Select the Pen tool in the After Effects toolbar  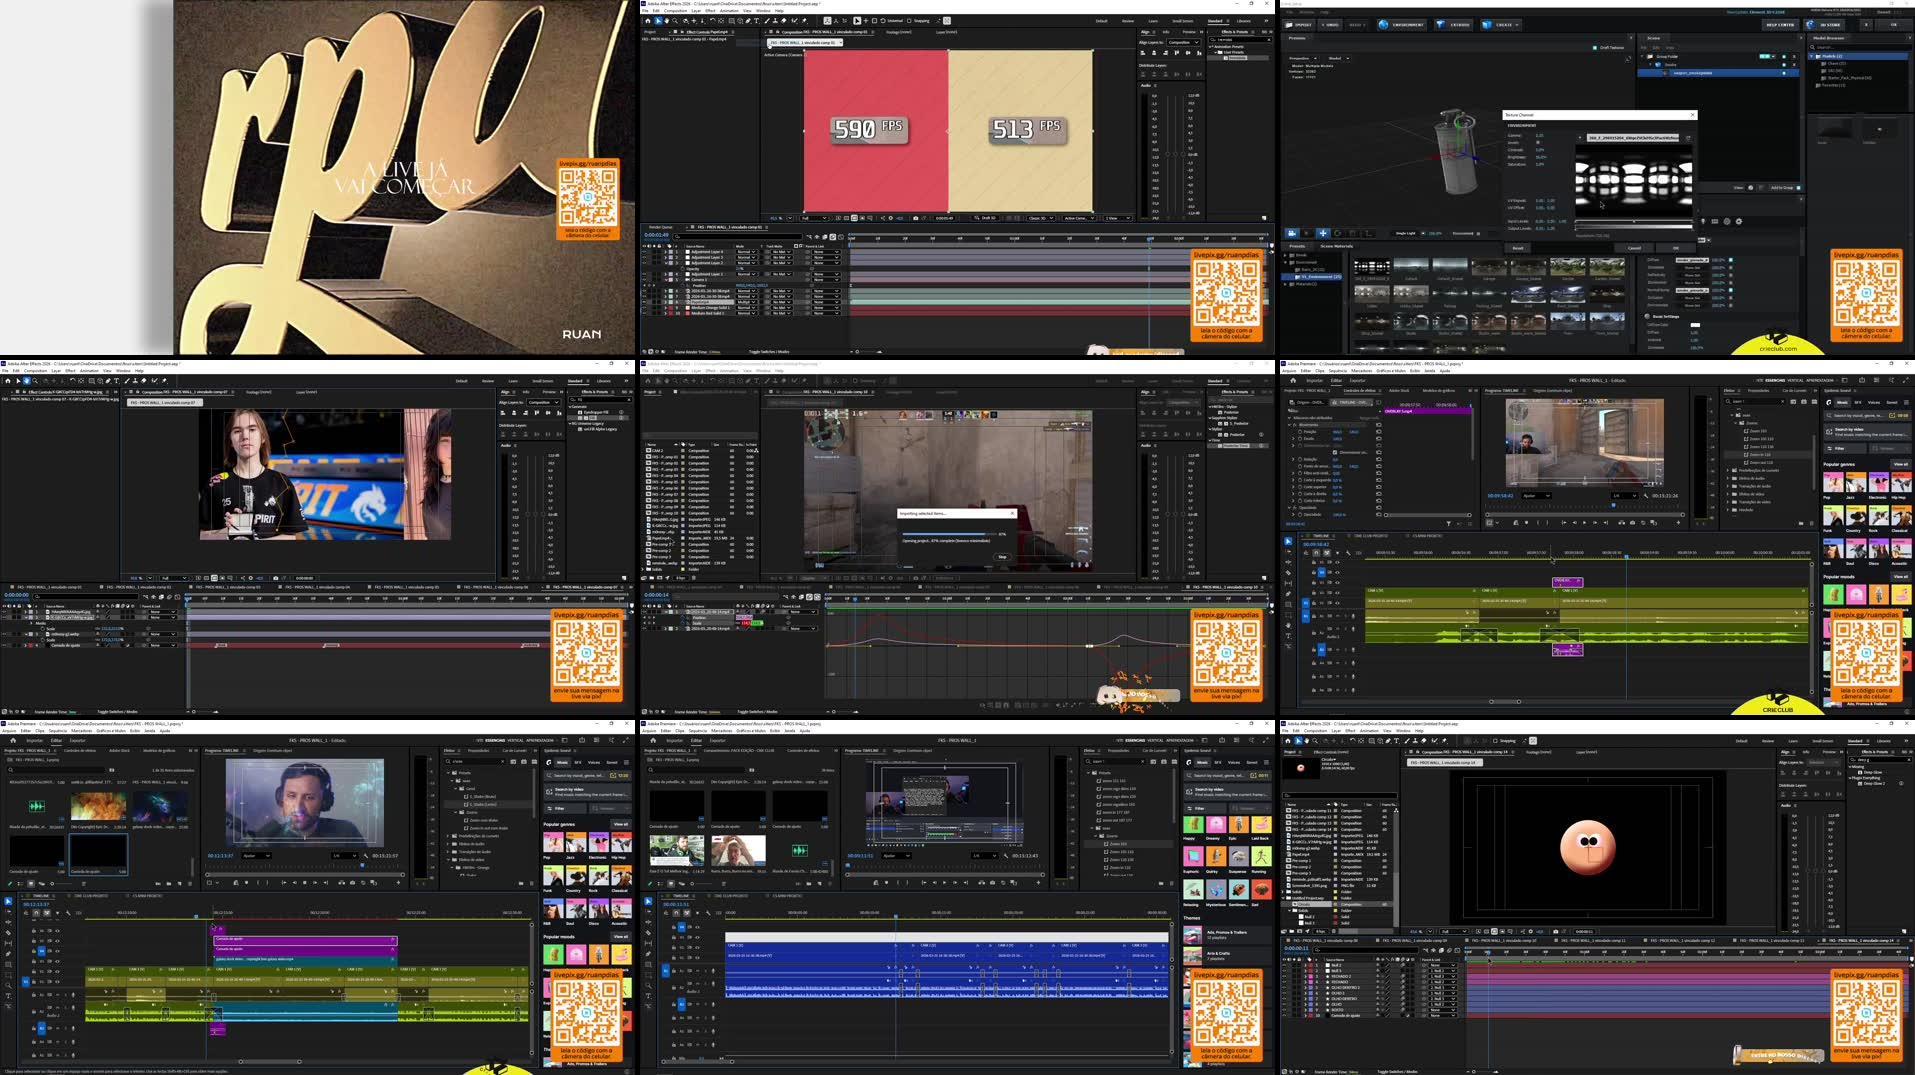click(x=747, y=21)
